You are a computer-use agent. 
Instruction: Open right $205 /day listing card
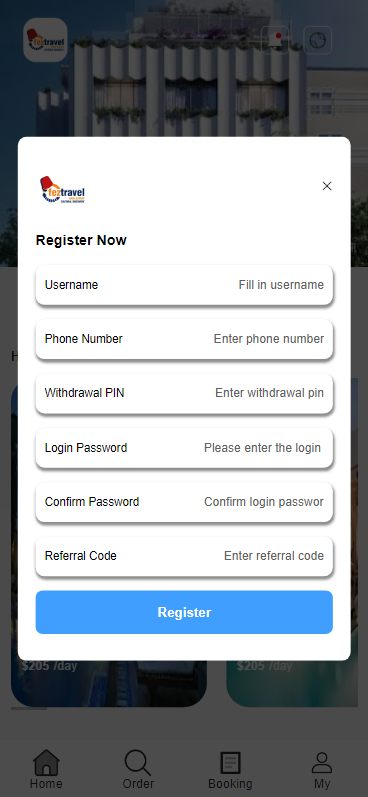point(292,683)
